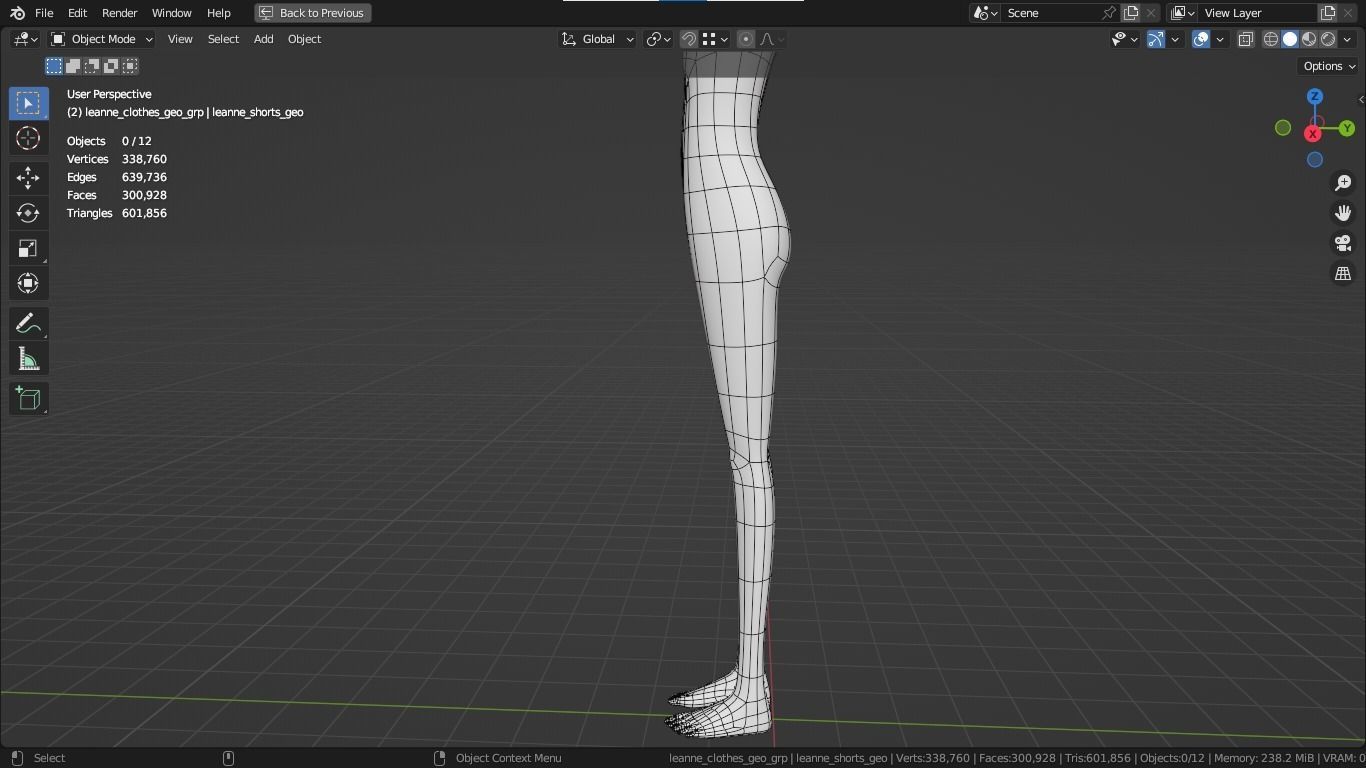Image resolution: width=1366 pixels, height=768 pixels.
Task: Choose the intersect selection mode icon
Action: (x=130, y=66)
